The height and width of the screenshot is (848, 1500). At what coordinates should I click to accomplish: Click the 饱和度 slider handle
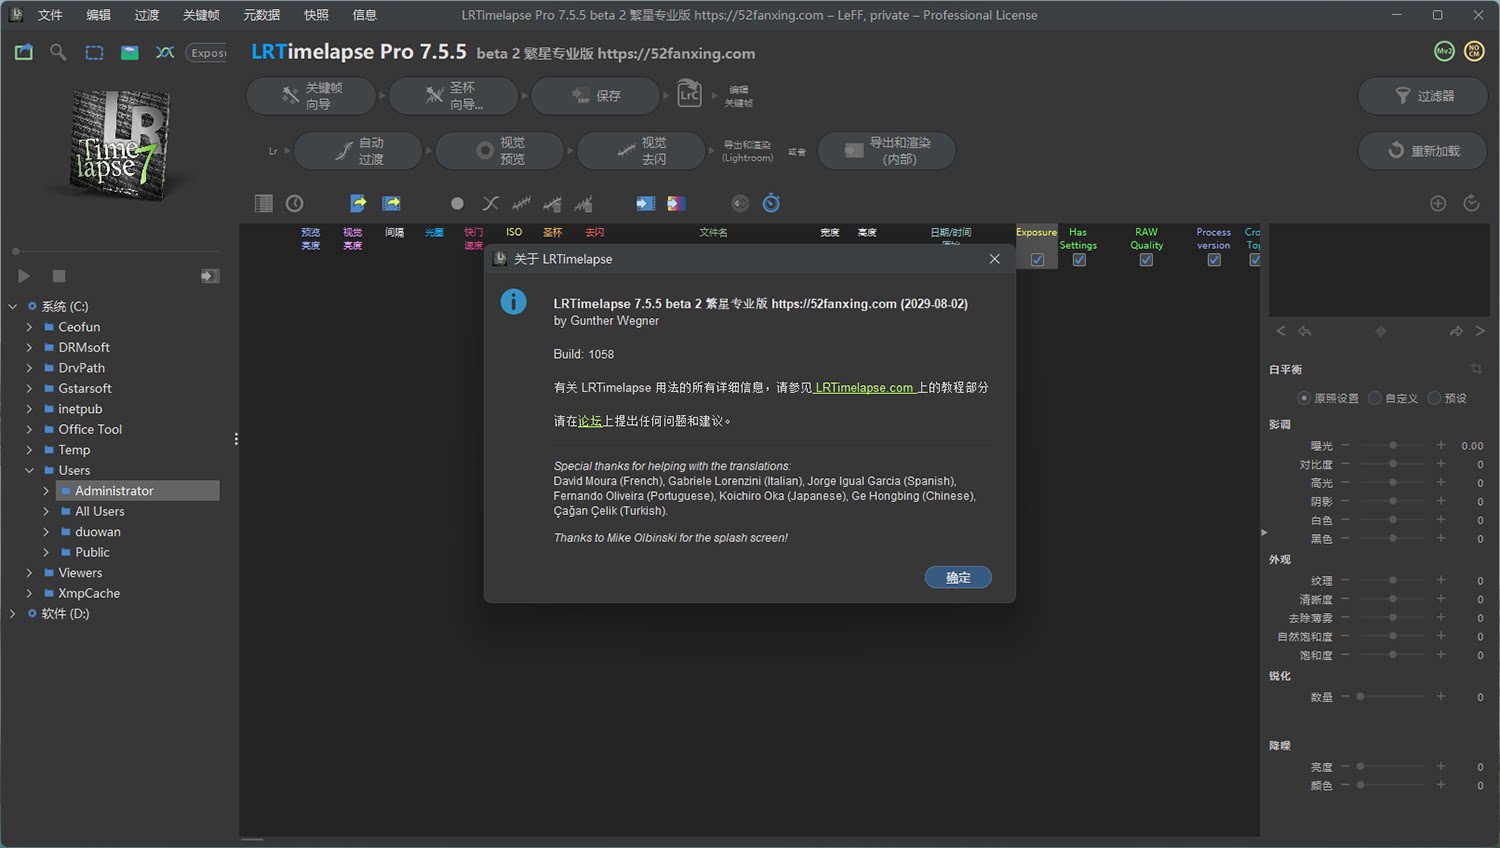[x=1393, y=655]
